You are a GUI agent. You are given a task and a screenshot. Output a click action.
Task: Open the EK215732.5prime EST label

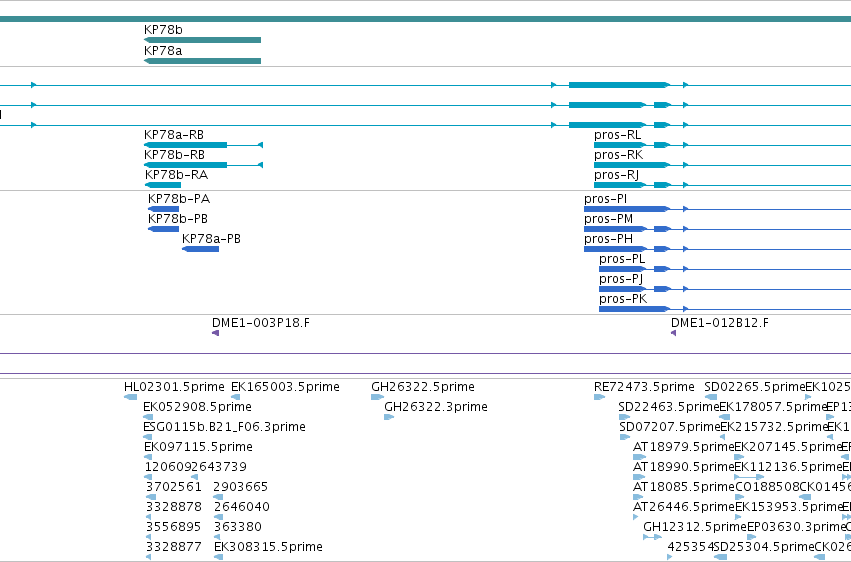click(x=773, y=427)
